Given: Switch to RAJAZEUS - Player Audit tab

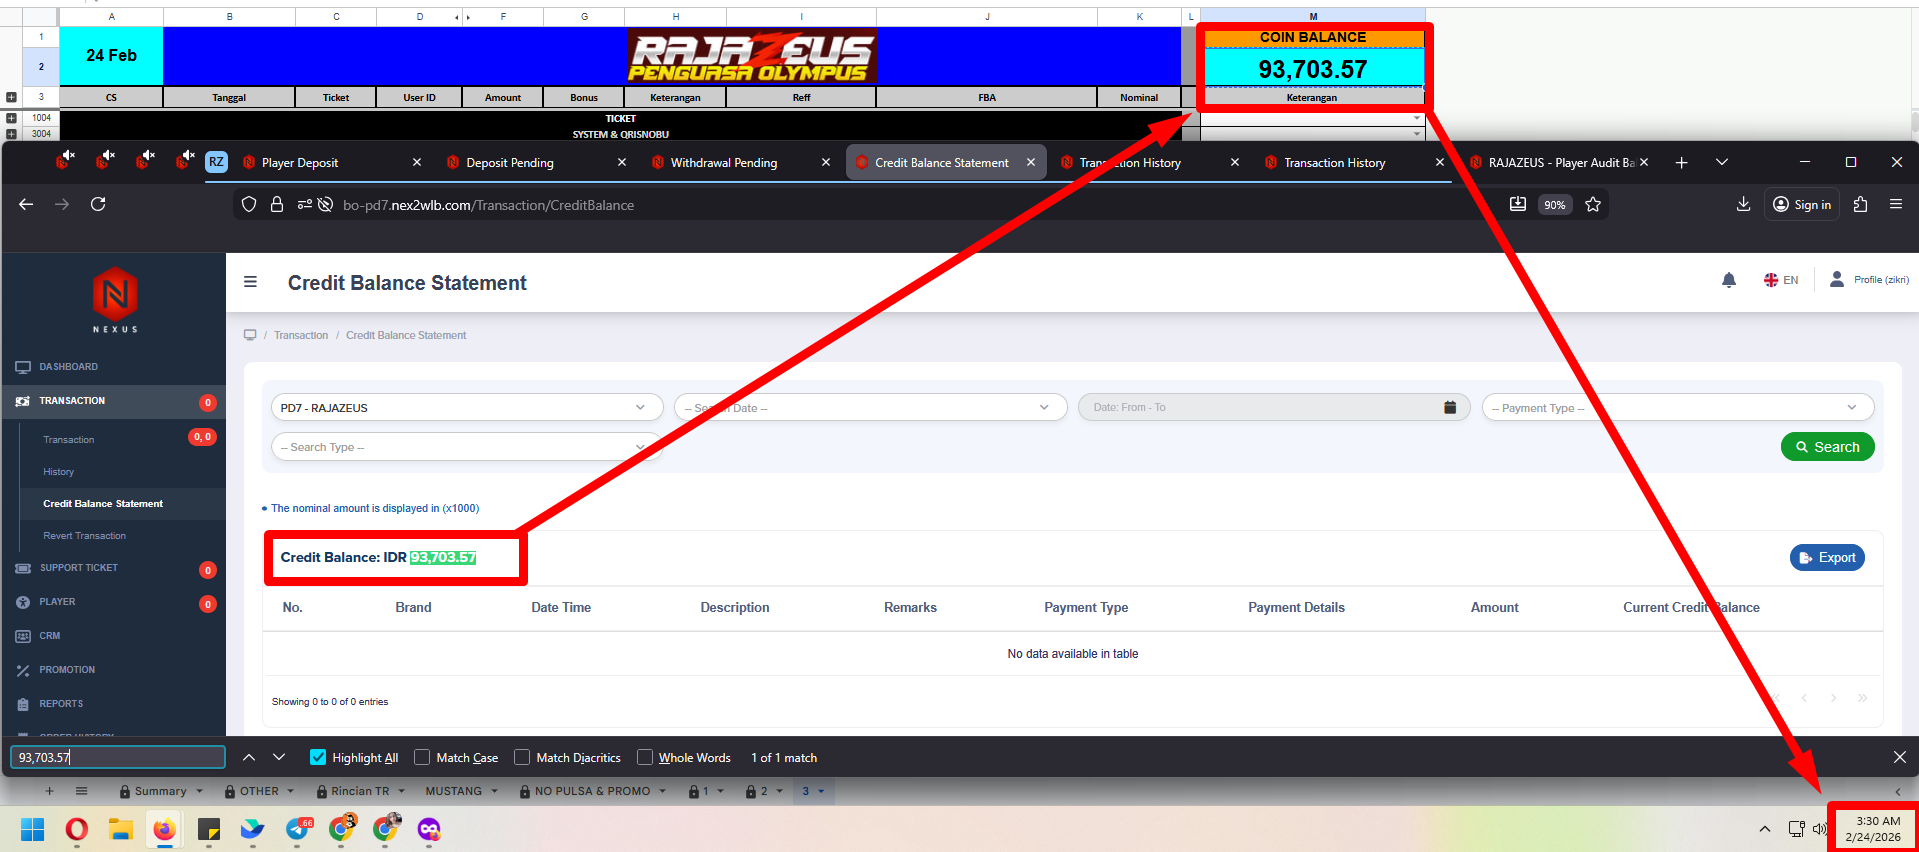Looking at the screenshot, I should 1558,162.
